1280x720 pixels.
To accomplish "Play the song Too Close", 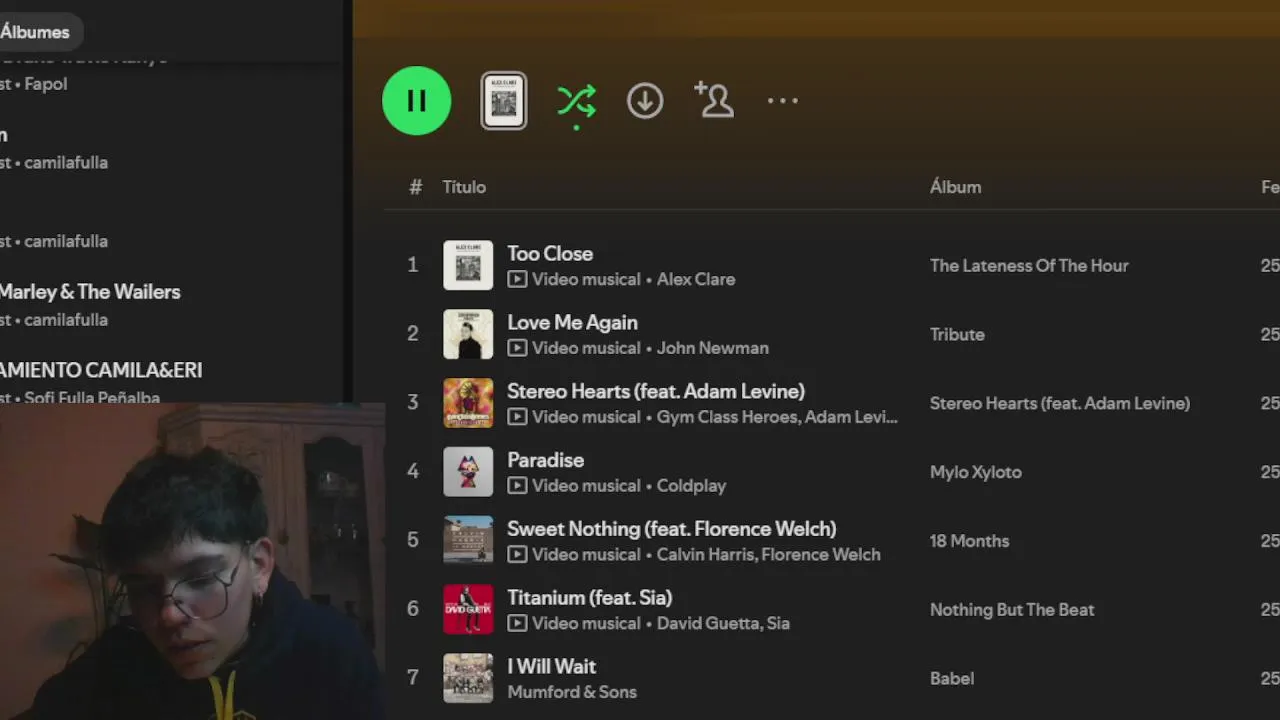I will pyautogui.click(x=550, y=254).
